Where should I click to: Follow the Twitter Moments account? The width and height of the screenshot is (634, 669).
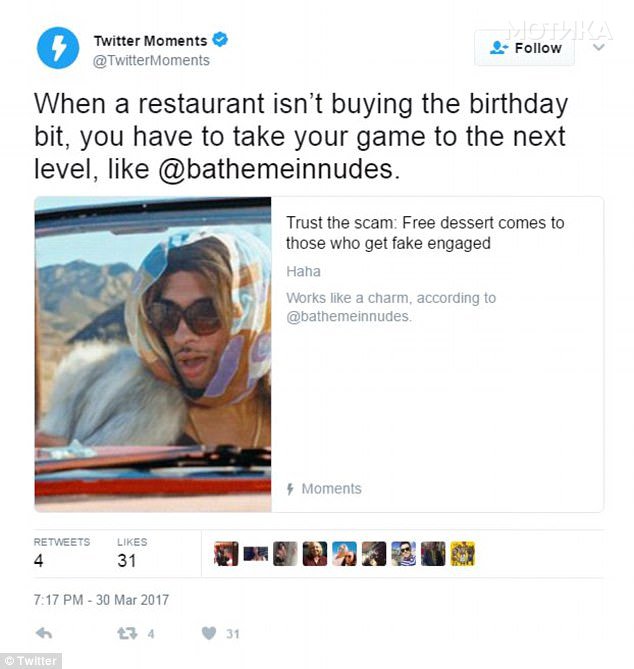click(x=524, y=48)
